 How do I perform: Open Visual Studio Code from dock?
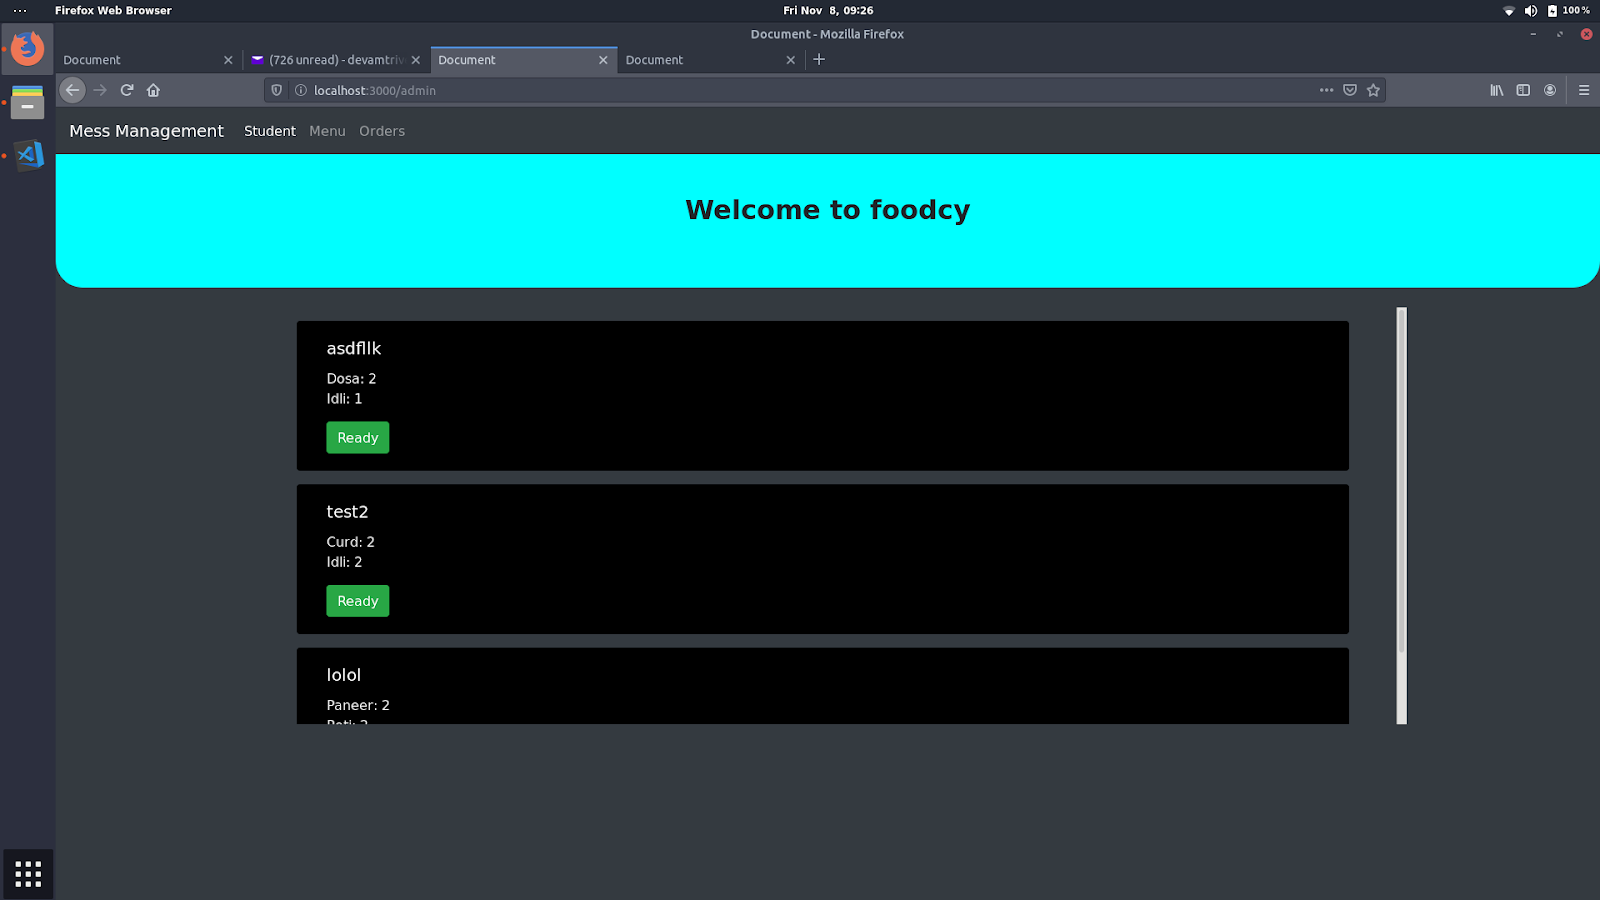point(28,155)
